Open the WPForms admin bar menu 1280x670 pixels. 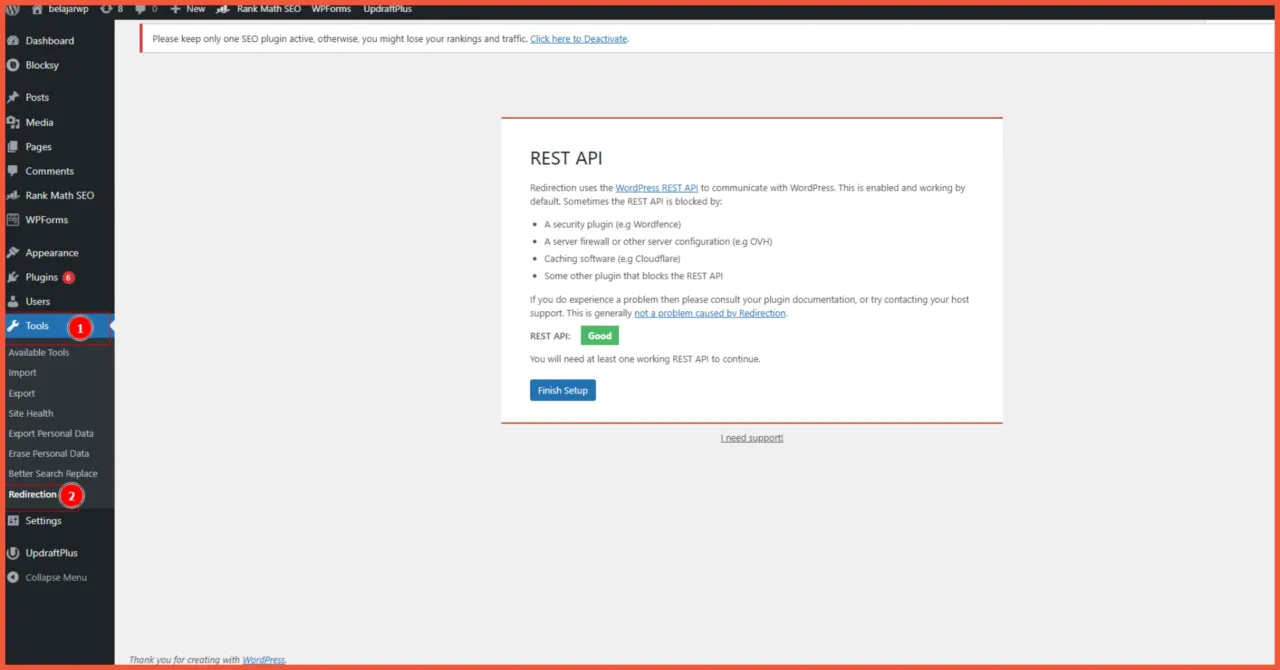coord(330,9)
